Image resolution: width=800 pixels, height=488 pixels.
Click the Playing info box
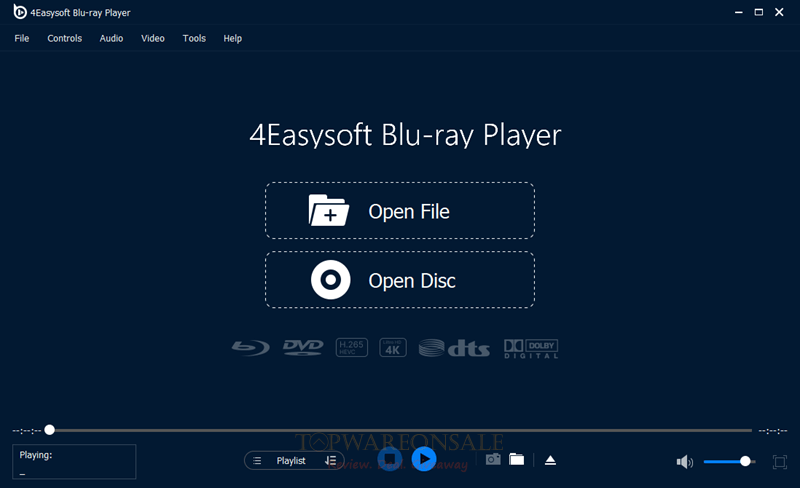click(74, 461)
